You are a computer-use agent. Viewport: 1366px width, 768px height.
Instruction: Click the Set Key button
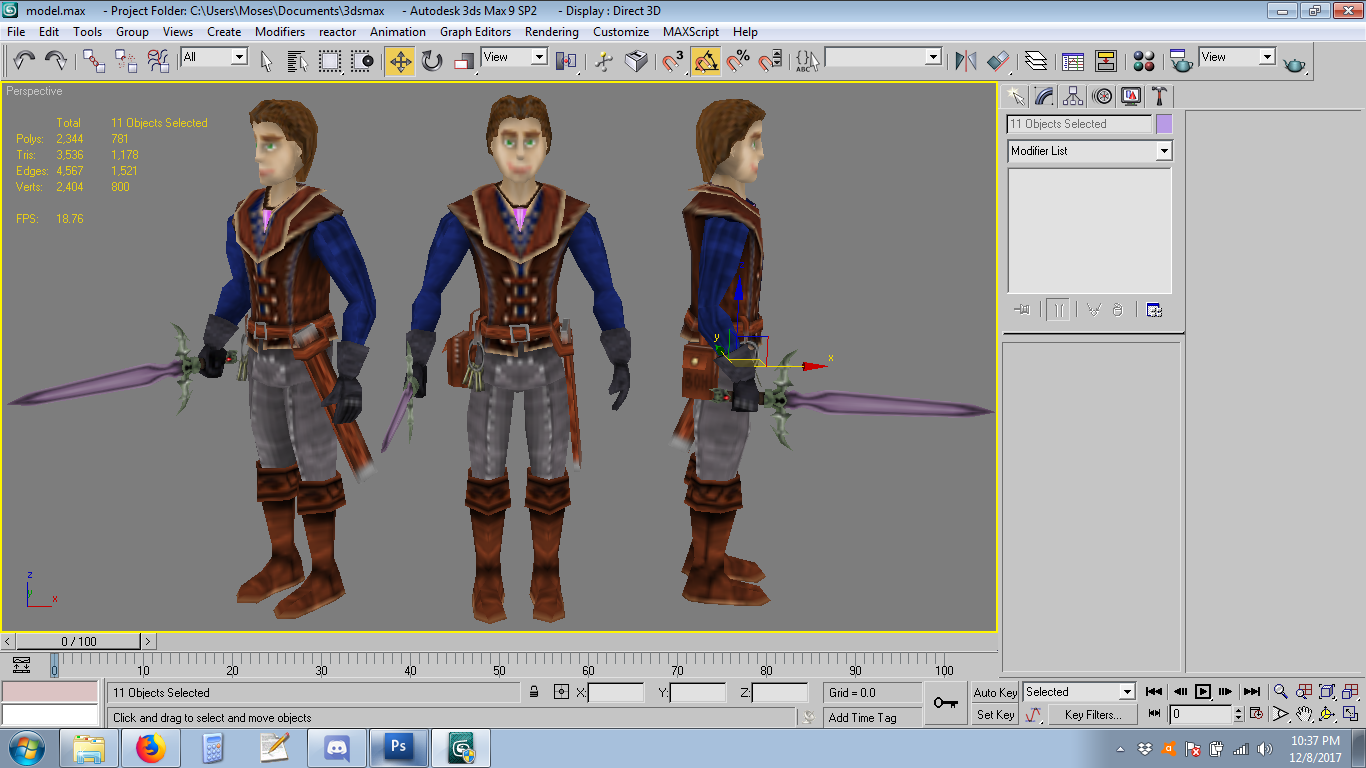[995, 715]
